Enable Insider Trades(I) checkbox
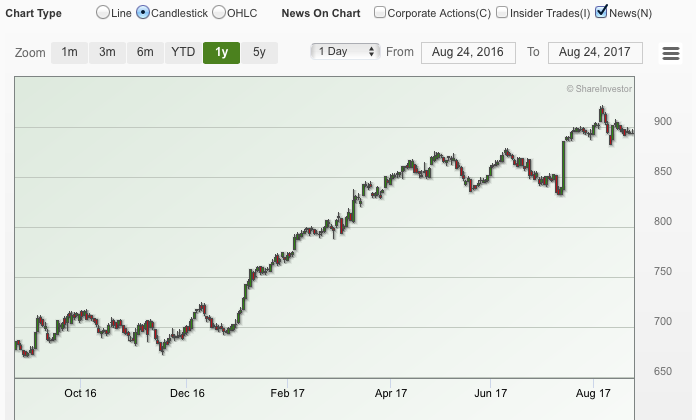Viewport: 696px width, 420px height. pyautogui.click(x=503, y=13)
